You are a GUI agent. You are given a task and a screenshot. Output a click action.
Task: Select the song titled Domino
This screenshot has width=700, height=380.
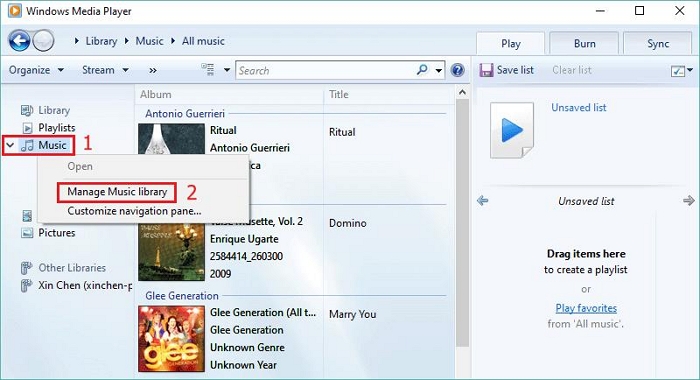(x=348, y=223)
